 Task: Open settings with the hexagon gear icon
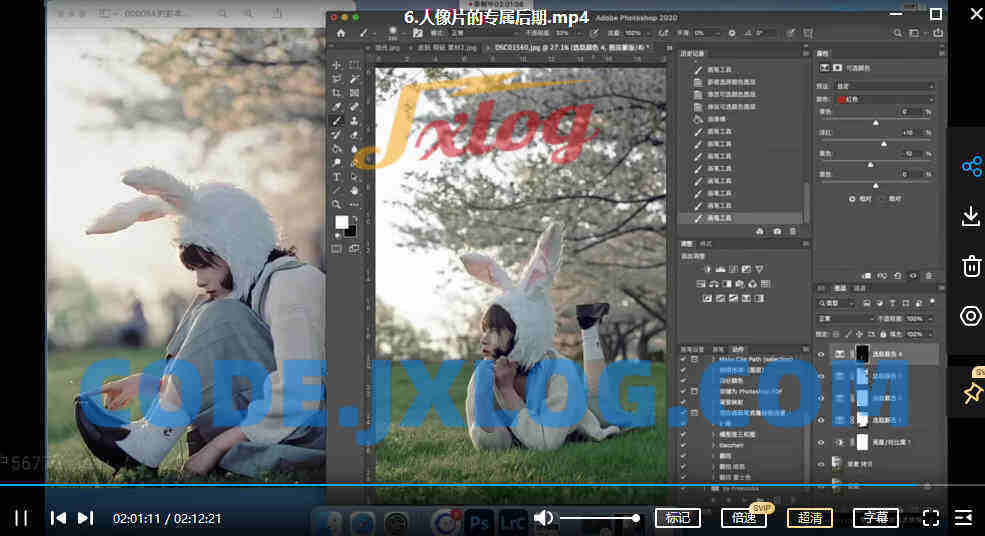click(971, 316)
